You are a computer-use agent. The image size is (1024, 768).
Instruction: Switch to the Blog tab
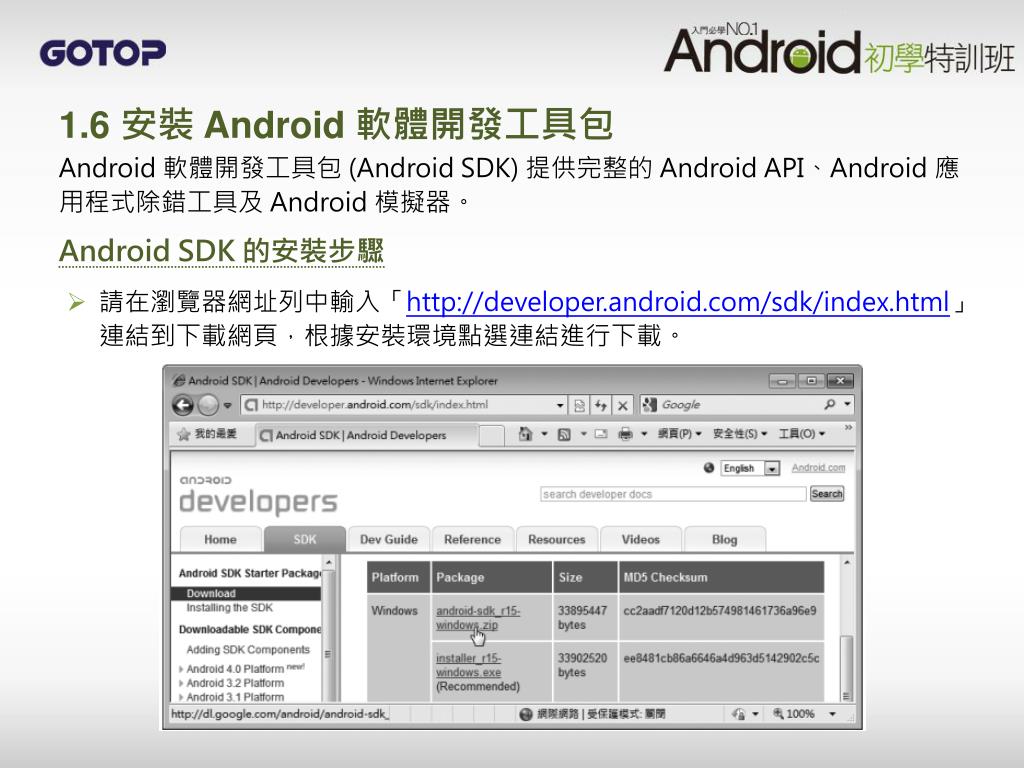click(724, 539)
